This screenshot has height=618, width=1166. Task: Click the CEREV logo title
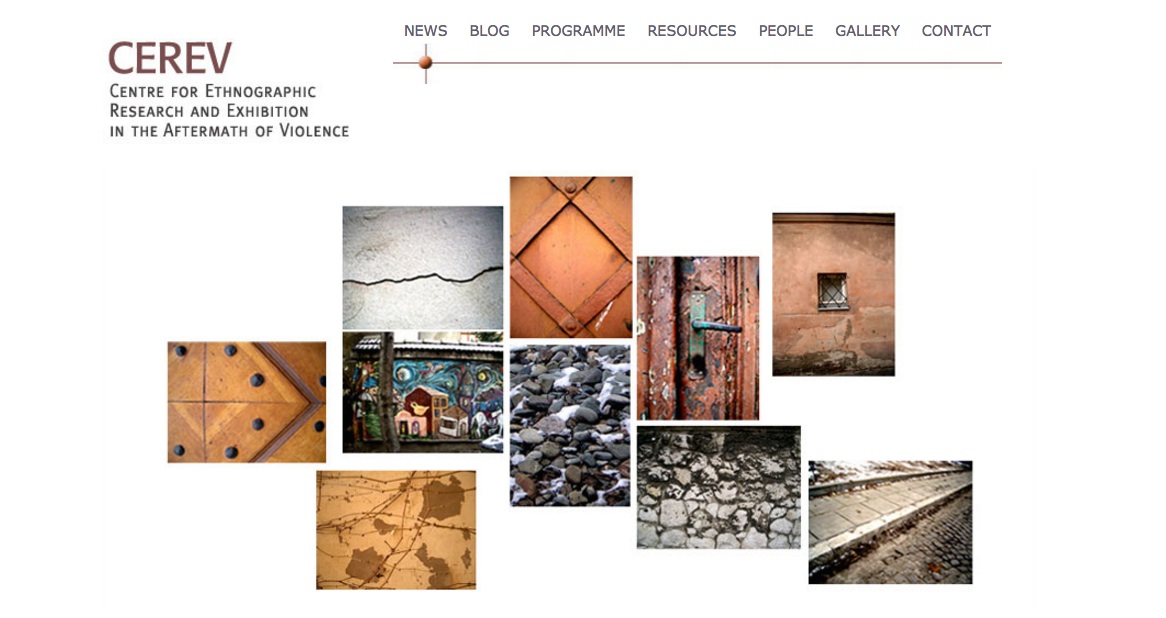tap(170, 58)
